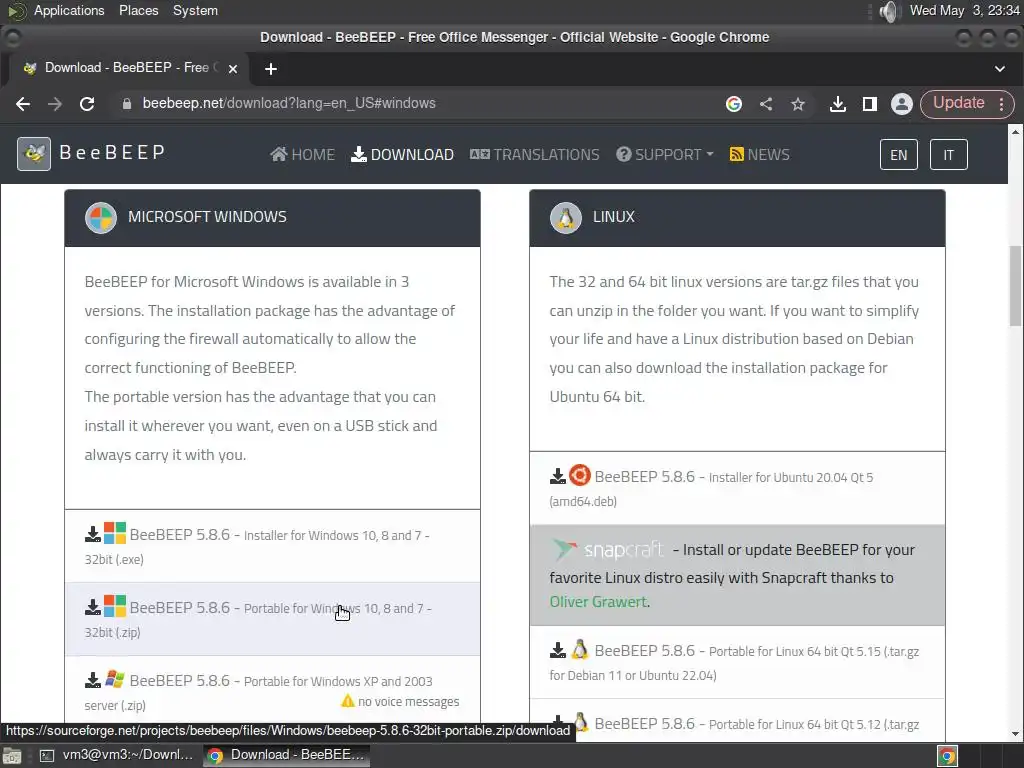Reload the BeeBEEP download page
Screen dimensions: 1024x768
[x=87, y=104]
